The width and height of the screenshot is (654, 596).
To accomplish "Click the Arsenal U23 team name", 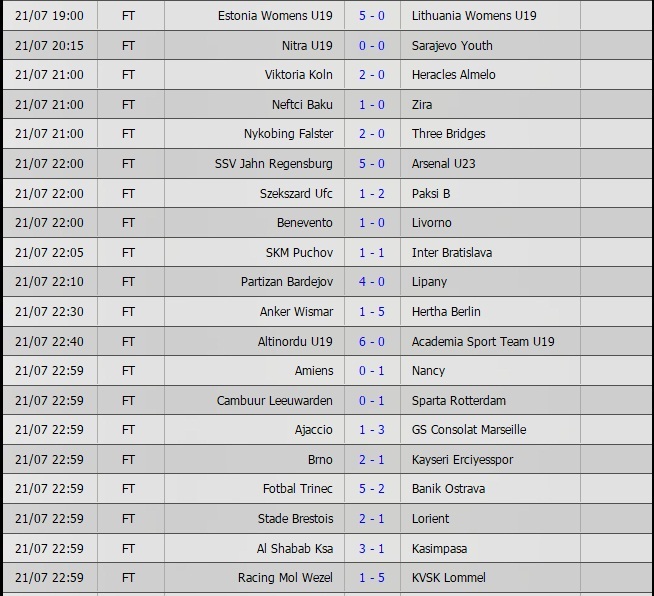I will click(x=446, y=164).
